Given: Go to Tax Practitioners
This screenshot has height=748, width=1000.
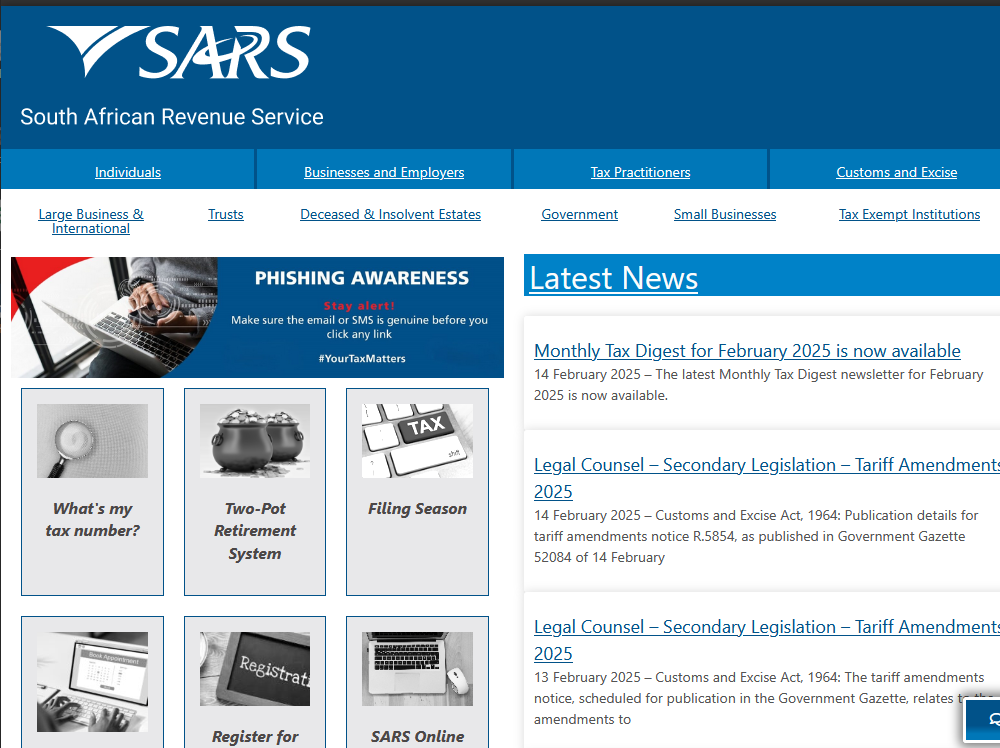Looking at the screenshot, I should 640,172.
